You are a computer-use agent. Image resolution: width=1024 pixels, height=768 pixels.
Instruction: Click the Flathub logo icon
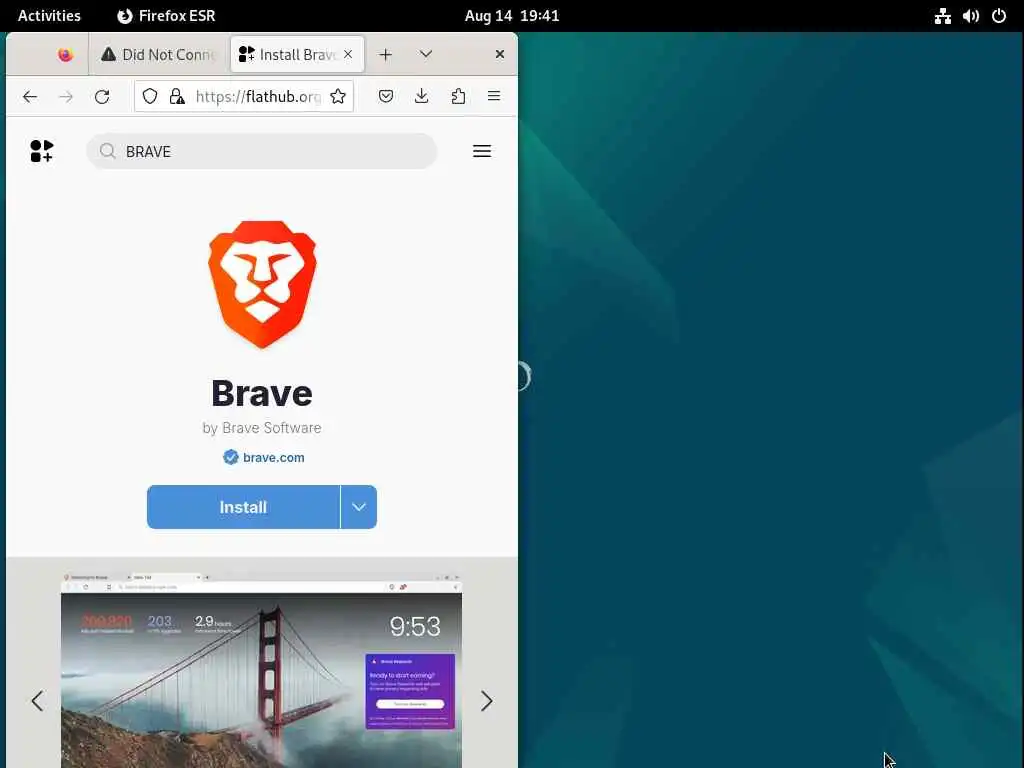click(42, 151)
